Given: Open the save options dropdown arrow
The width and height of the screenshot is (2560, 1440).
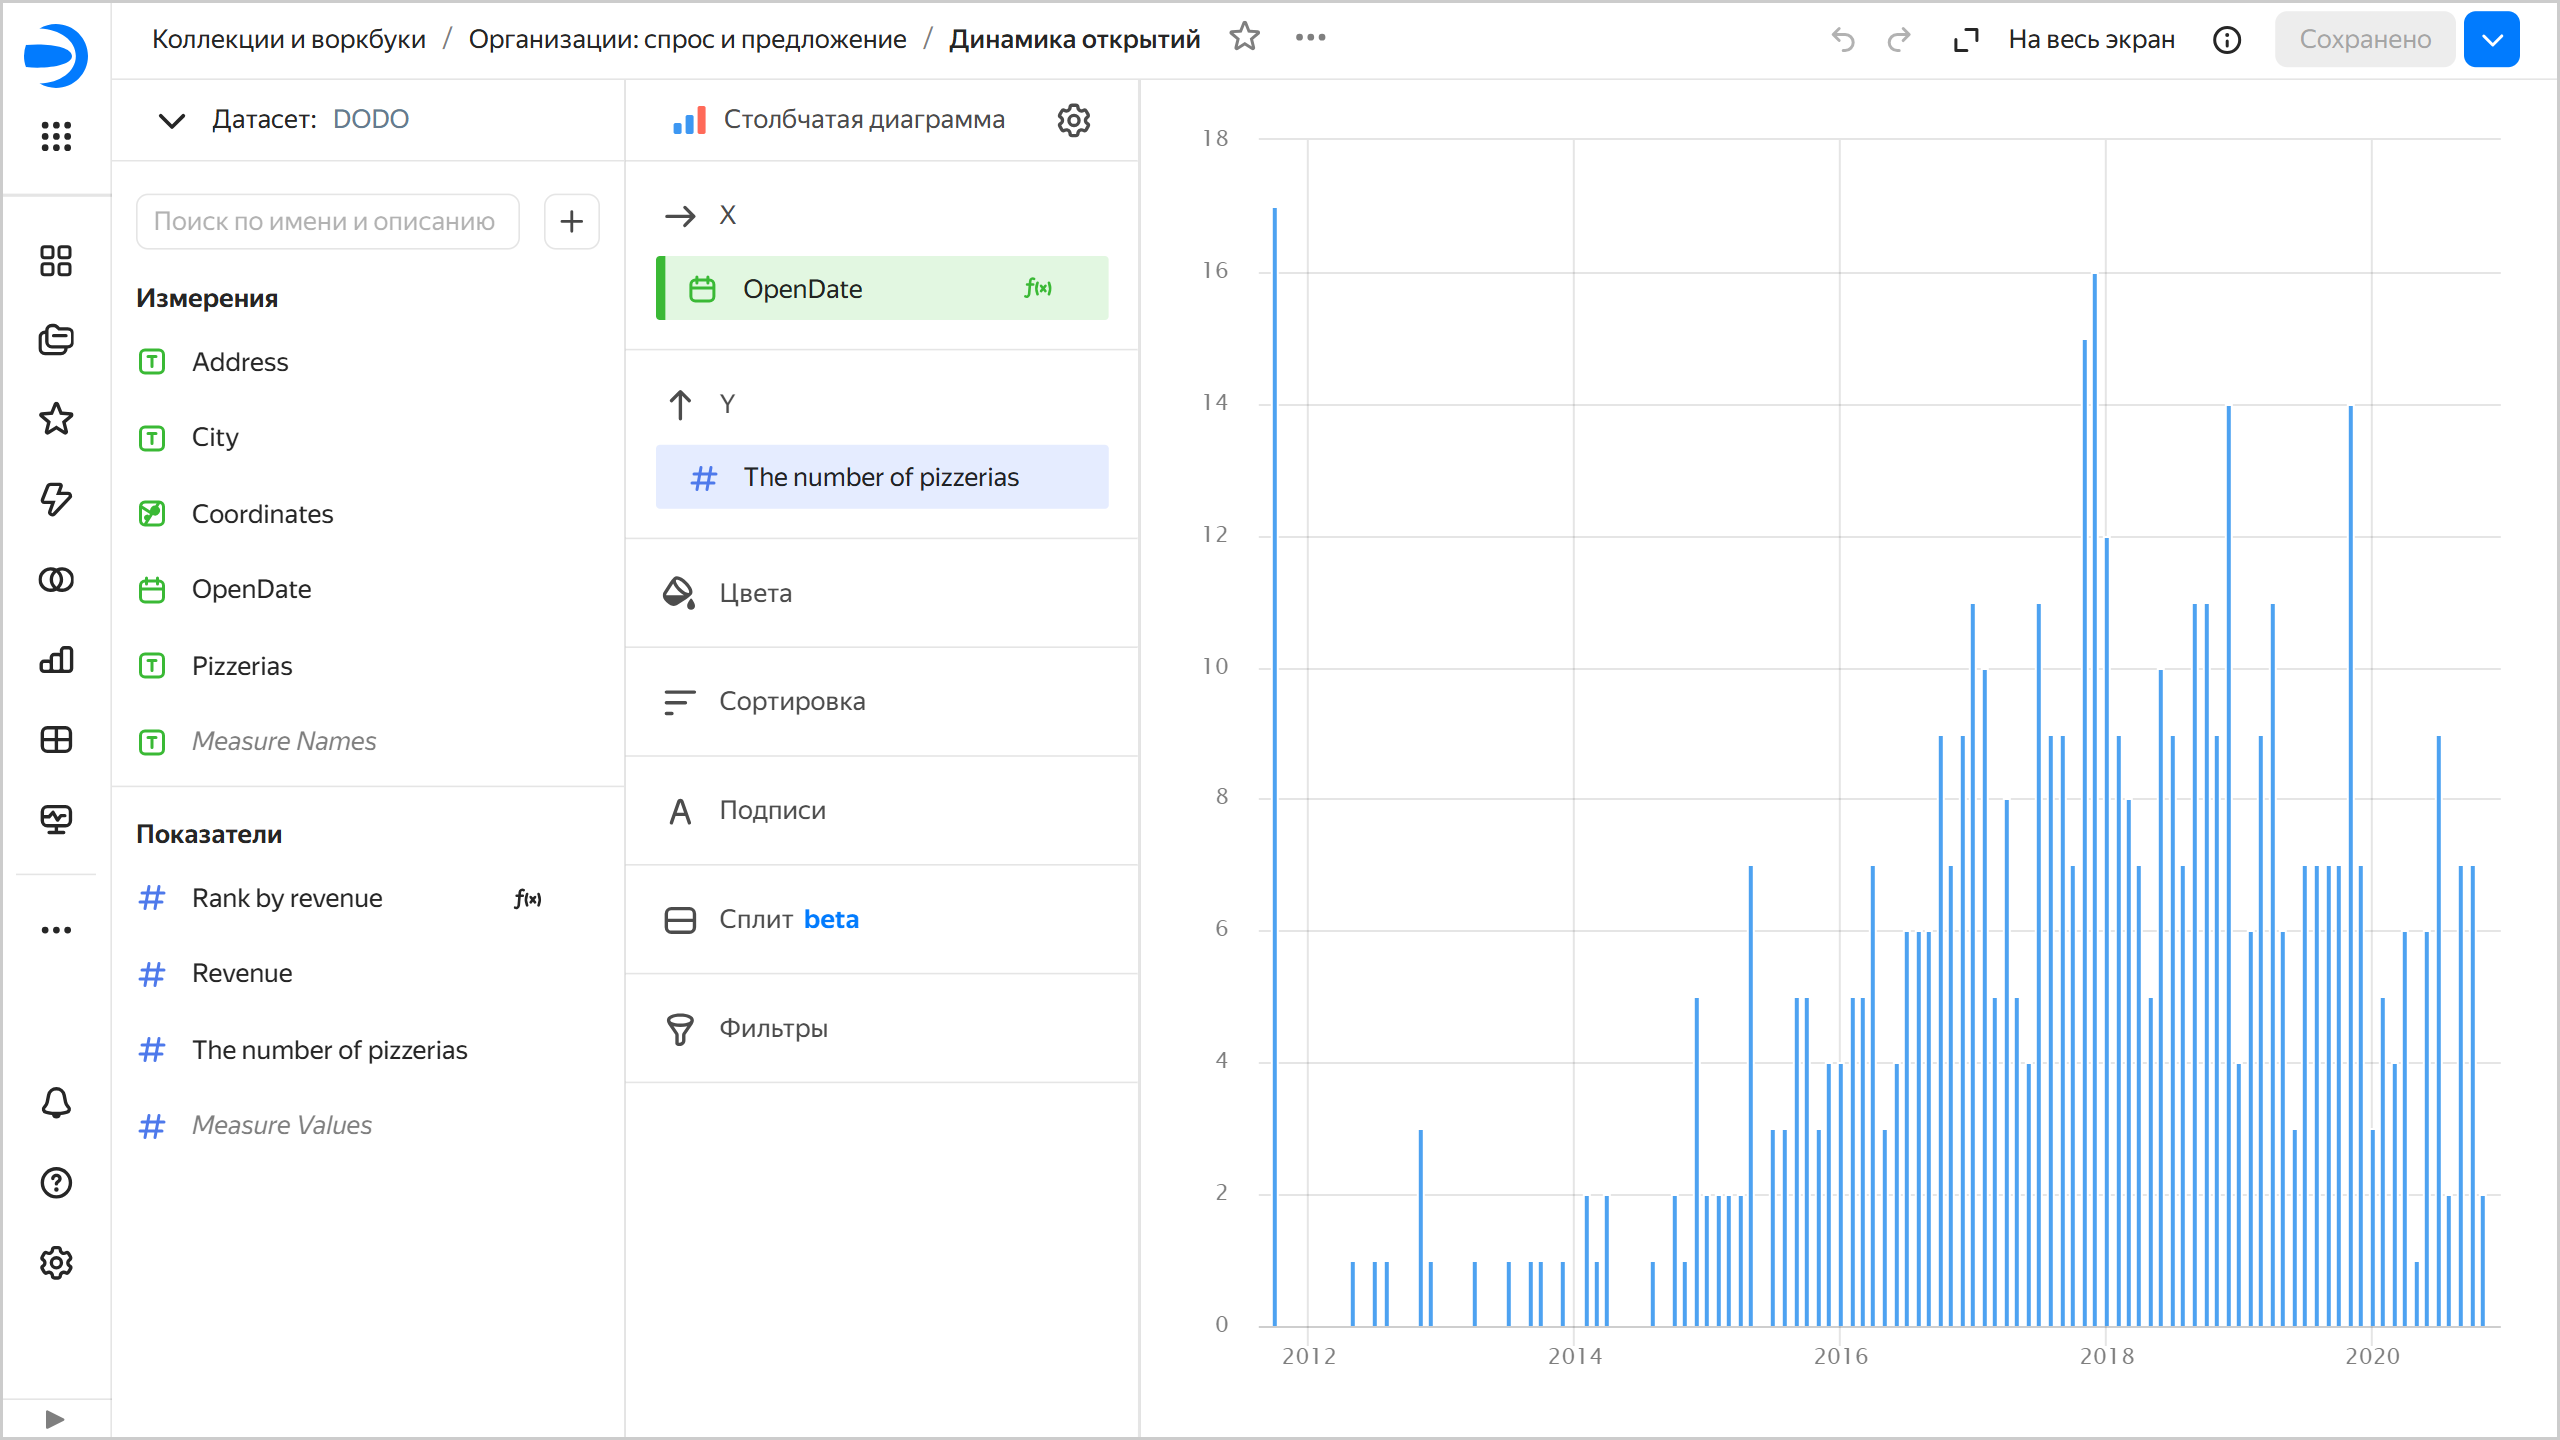Looking at the screenshot, I should pos(2491,40).
